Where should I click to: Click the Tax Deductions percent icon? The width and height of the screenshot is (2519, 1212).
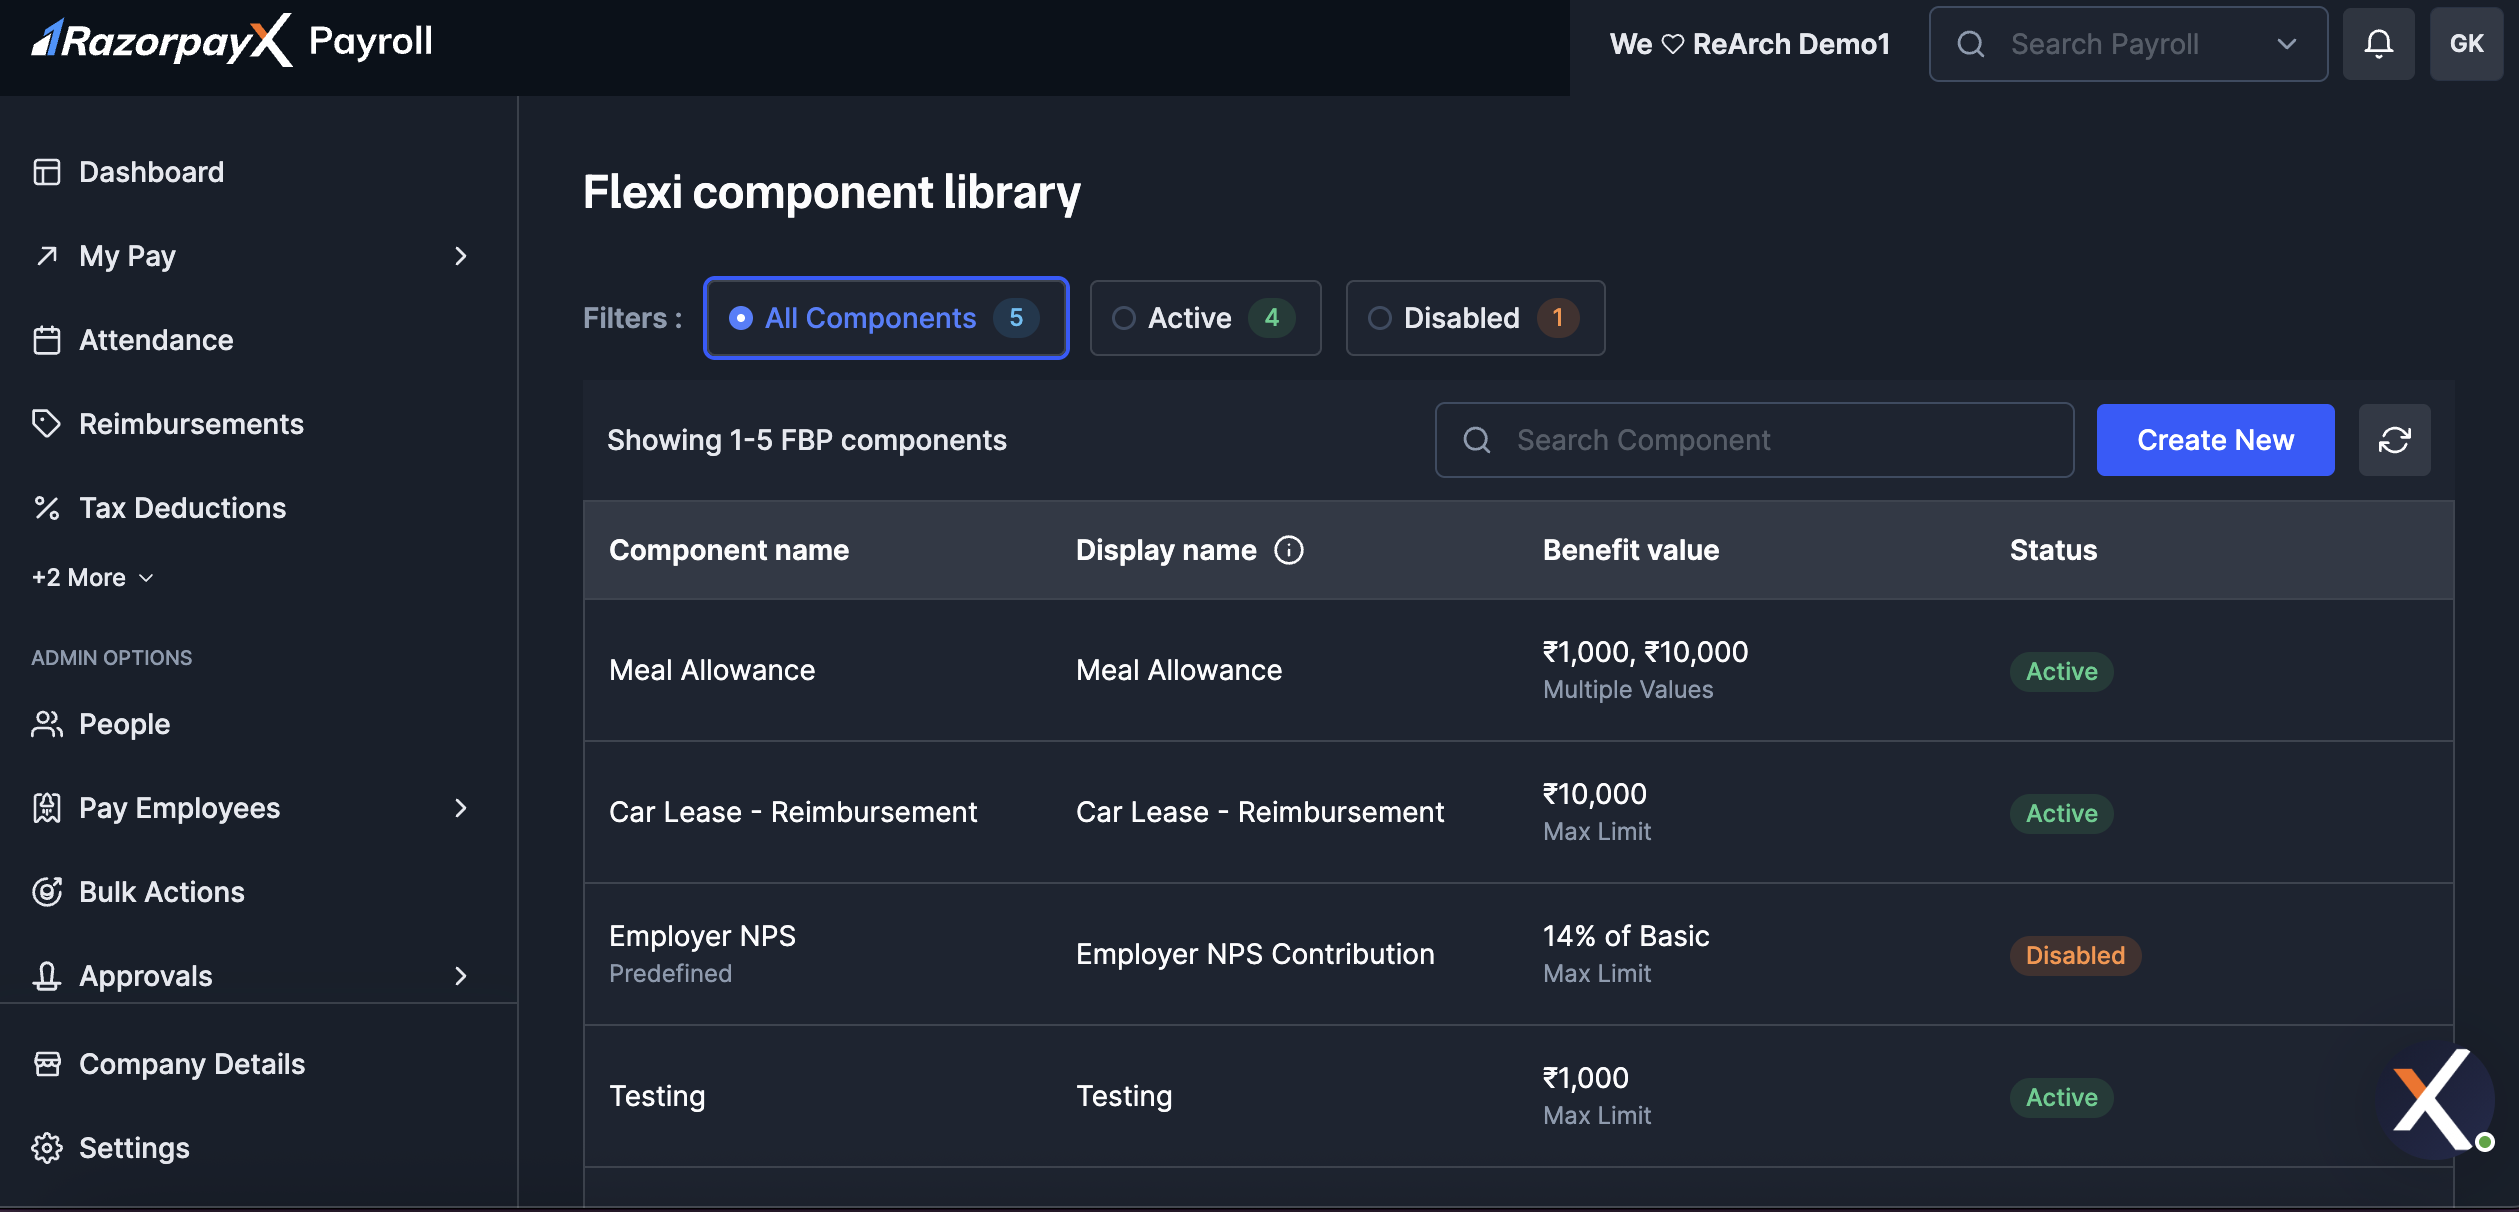point(47,508)
